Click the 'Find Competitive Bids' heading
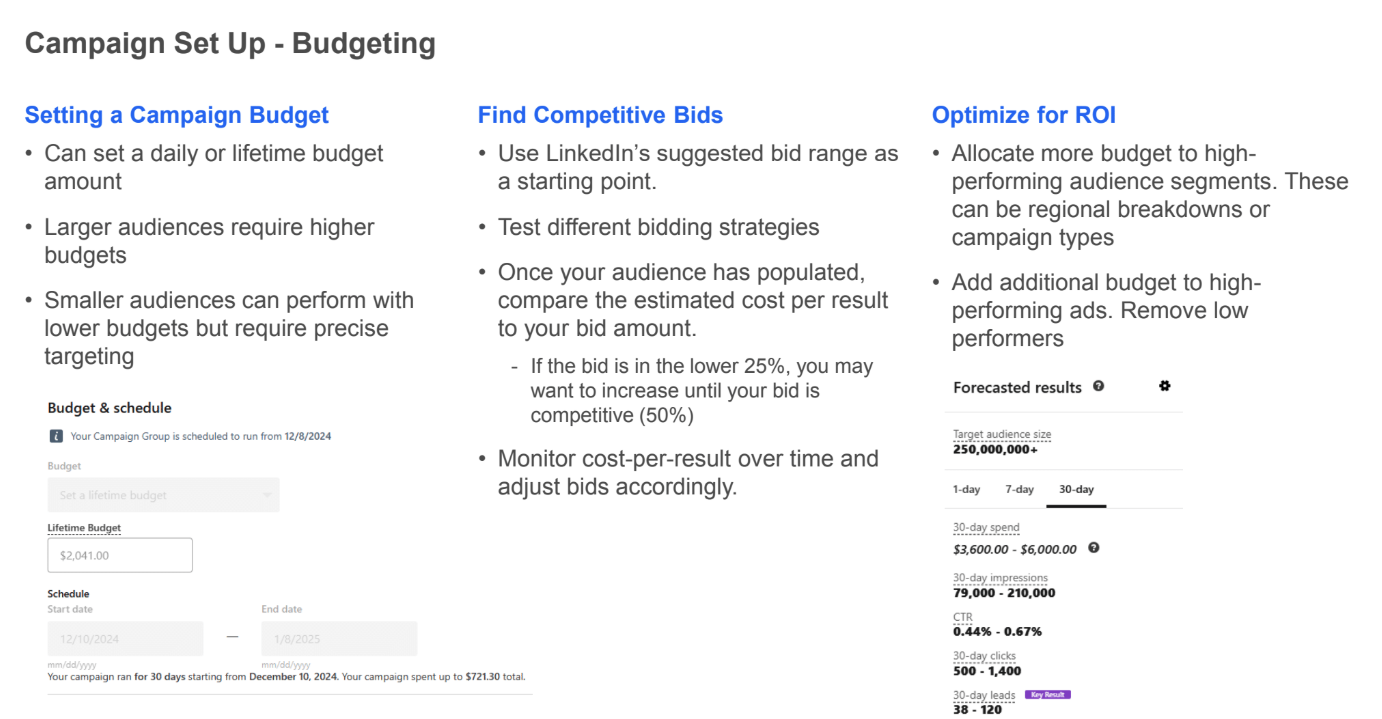This screenshot has height=719, width=1382. tap(600, 115)
